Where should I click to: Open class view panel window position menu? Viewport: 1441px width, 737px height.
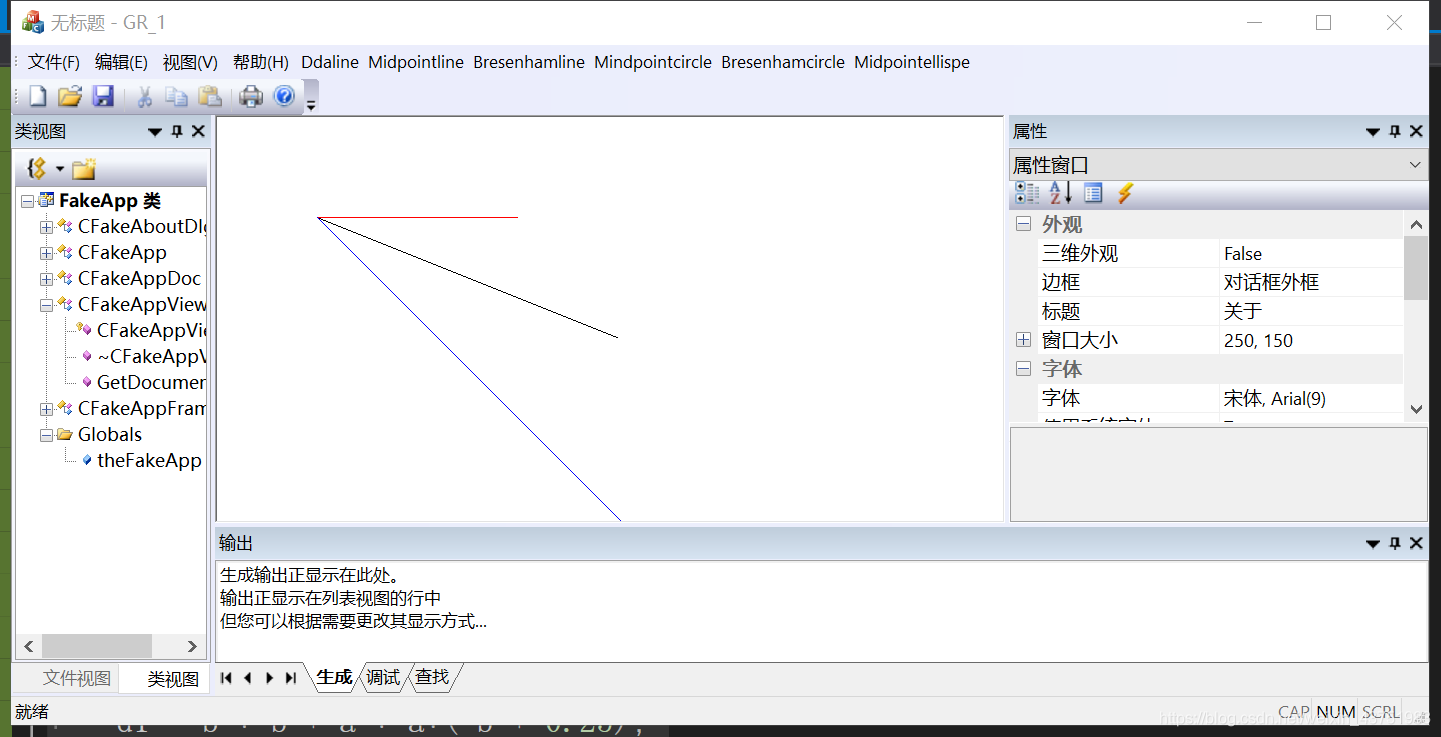point(155,132)
